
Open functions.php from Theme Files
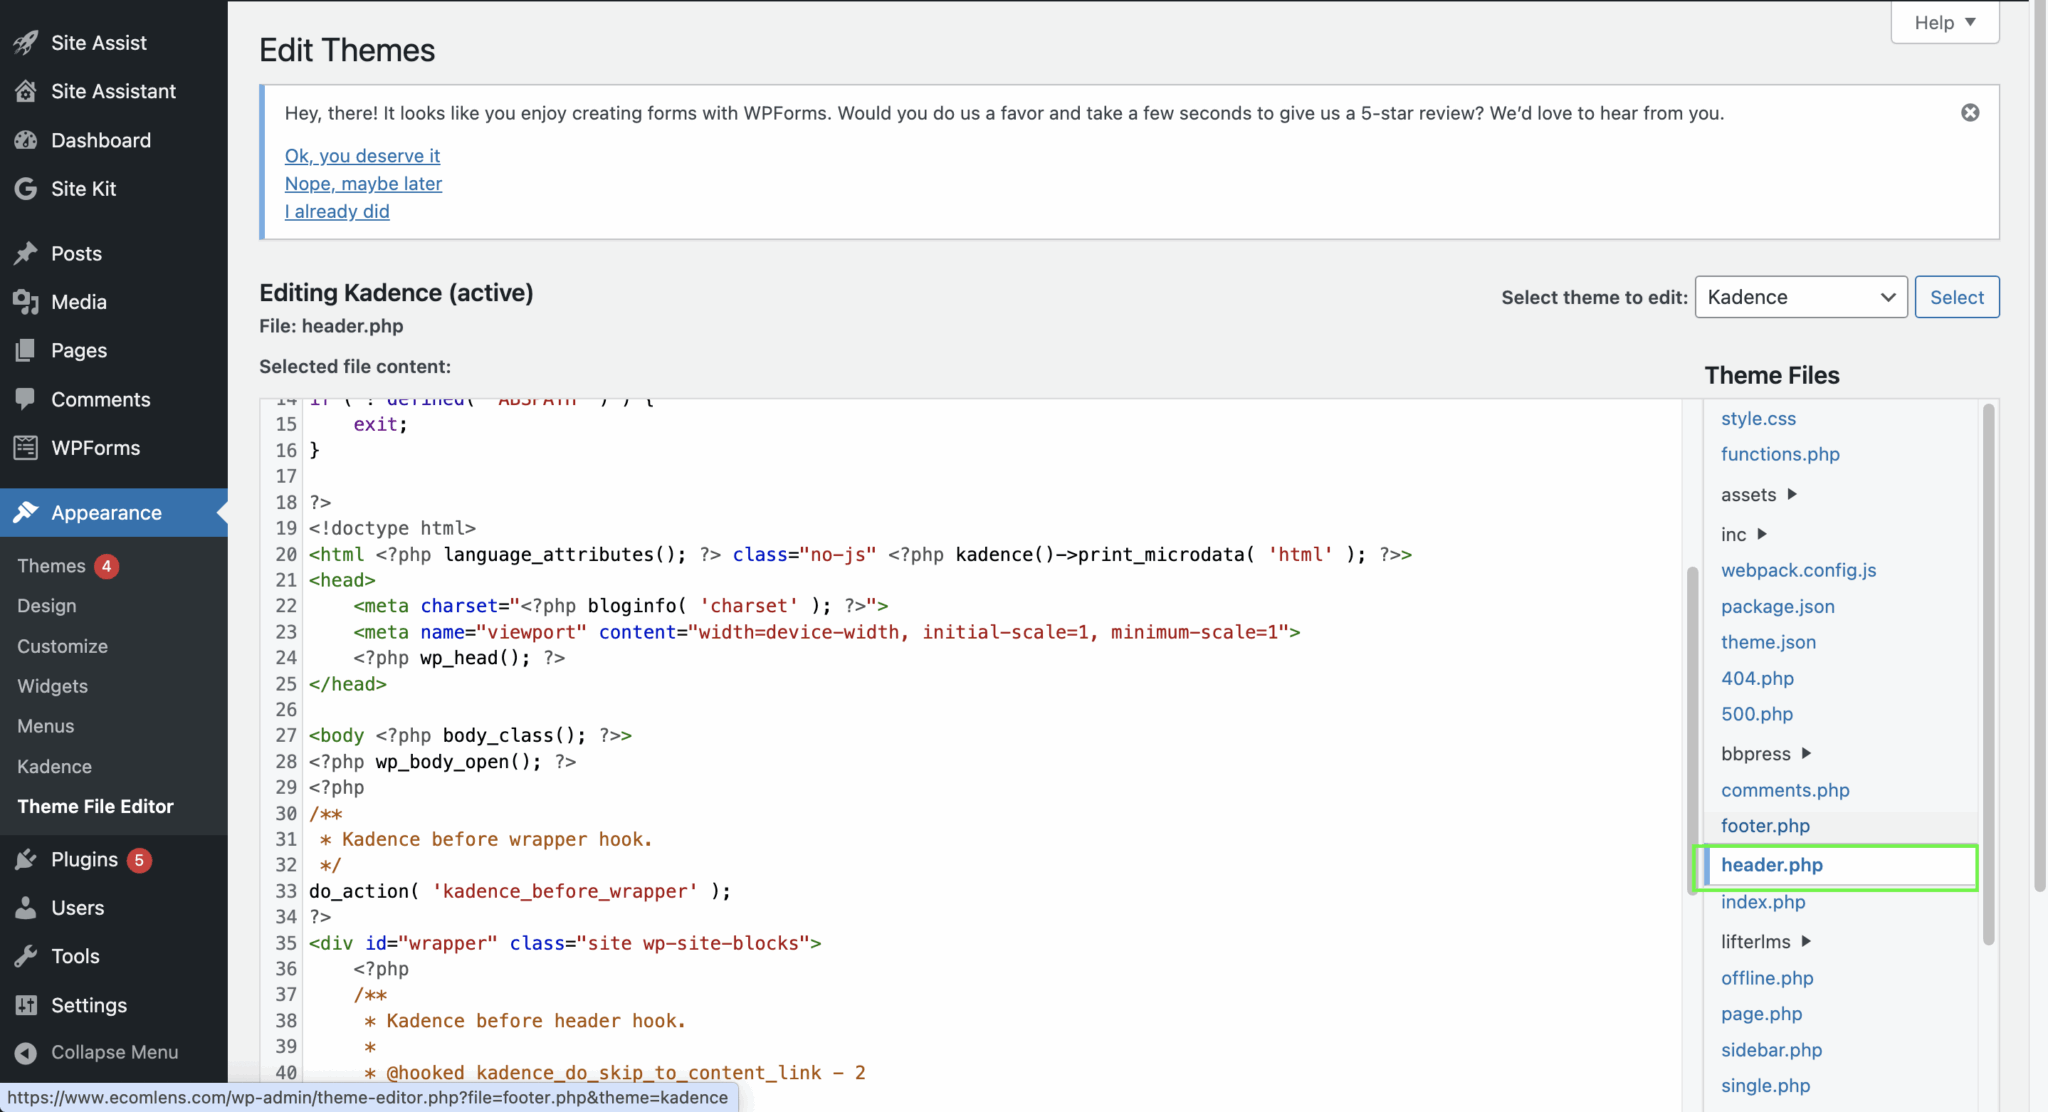click(1779, 454)
